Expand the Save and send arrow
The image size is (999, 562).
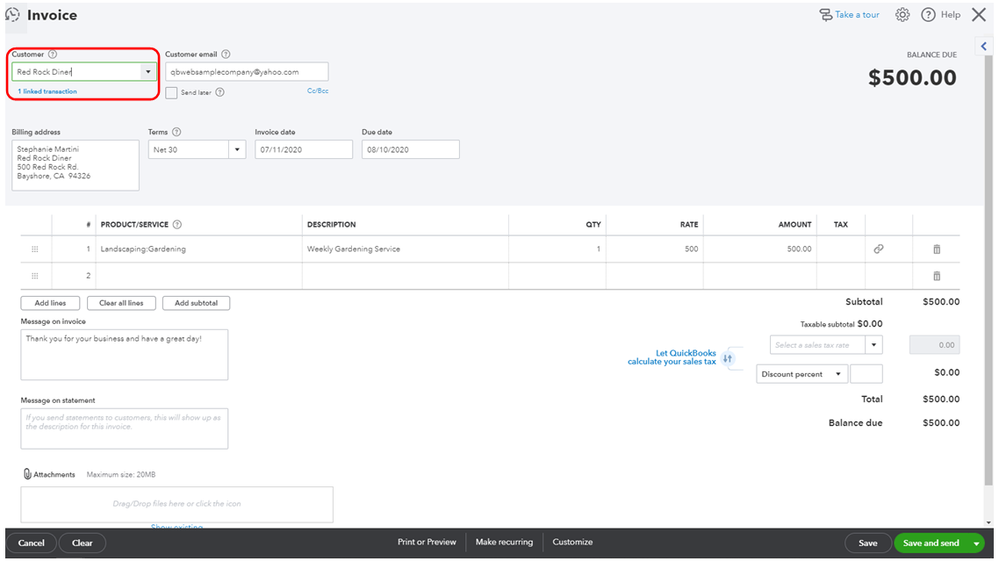976,543
